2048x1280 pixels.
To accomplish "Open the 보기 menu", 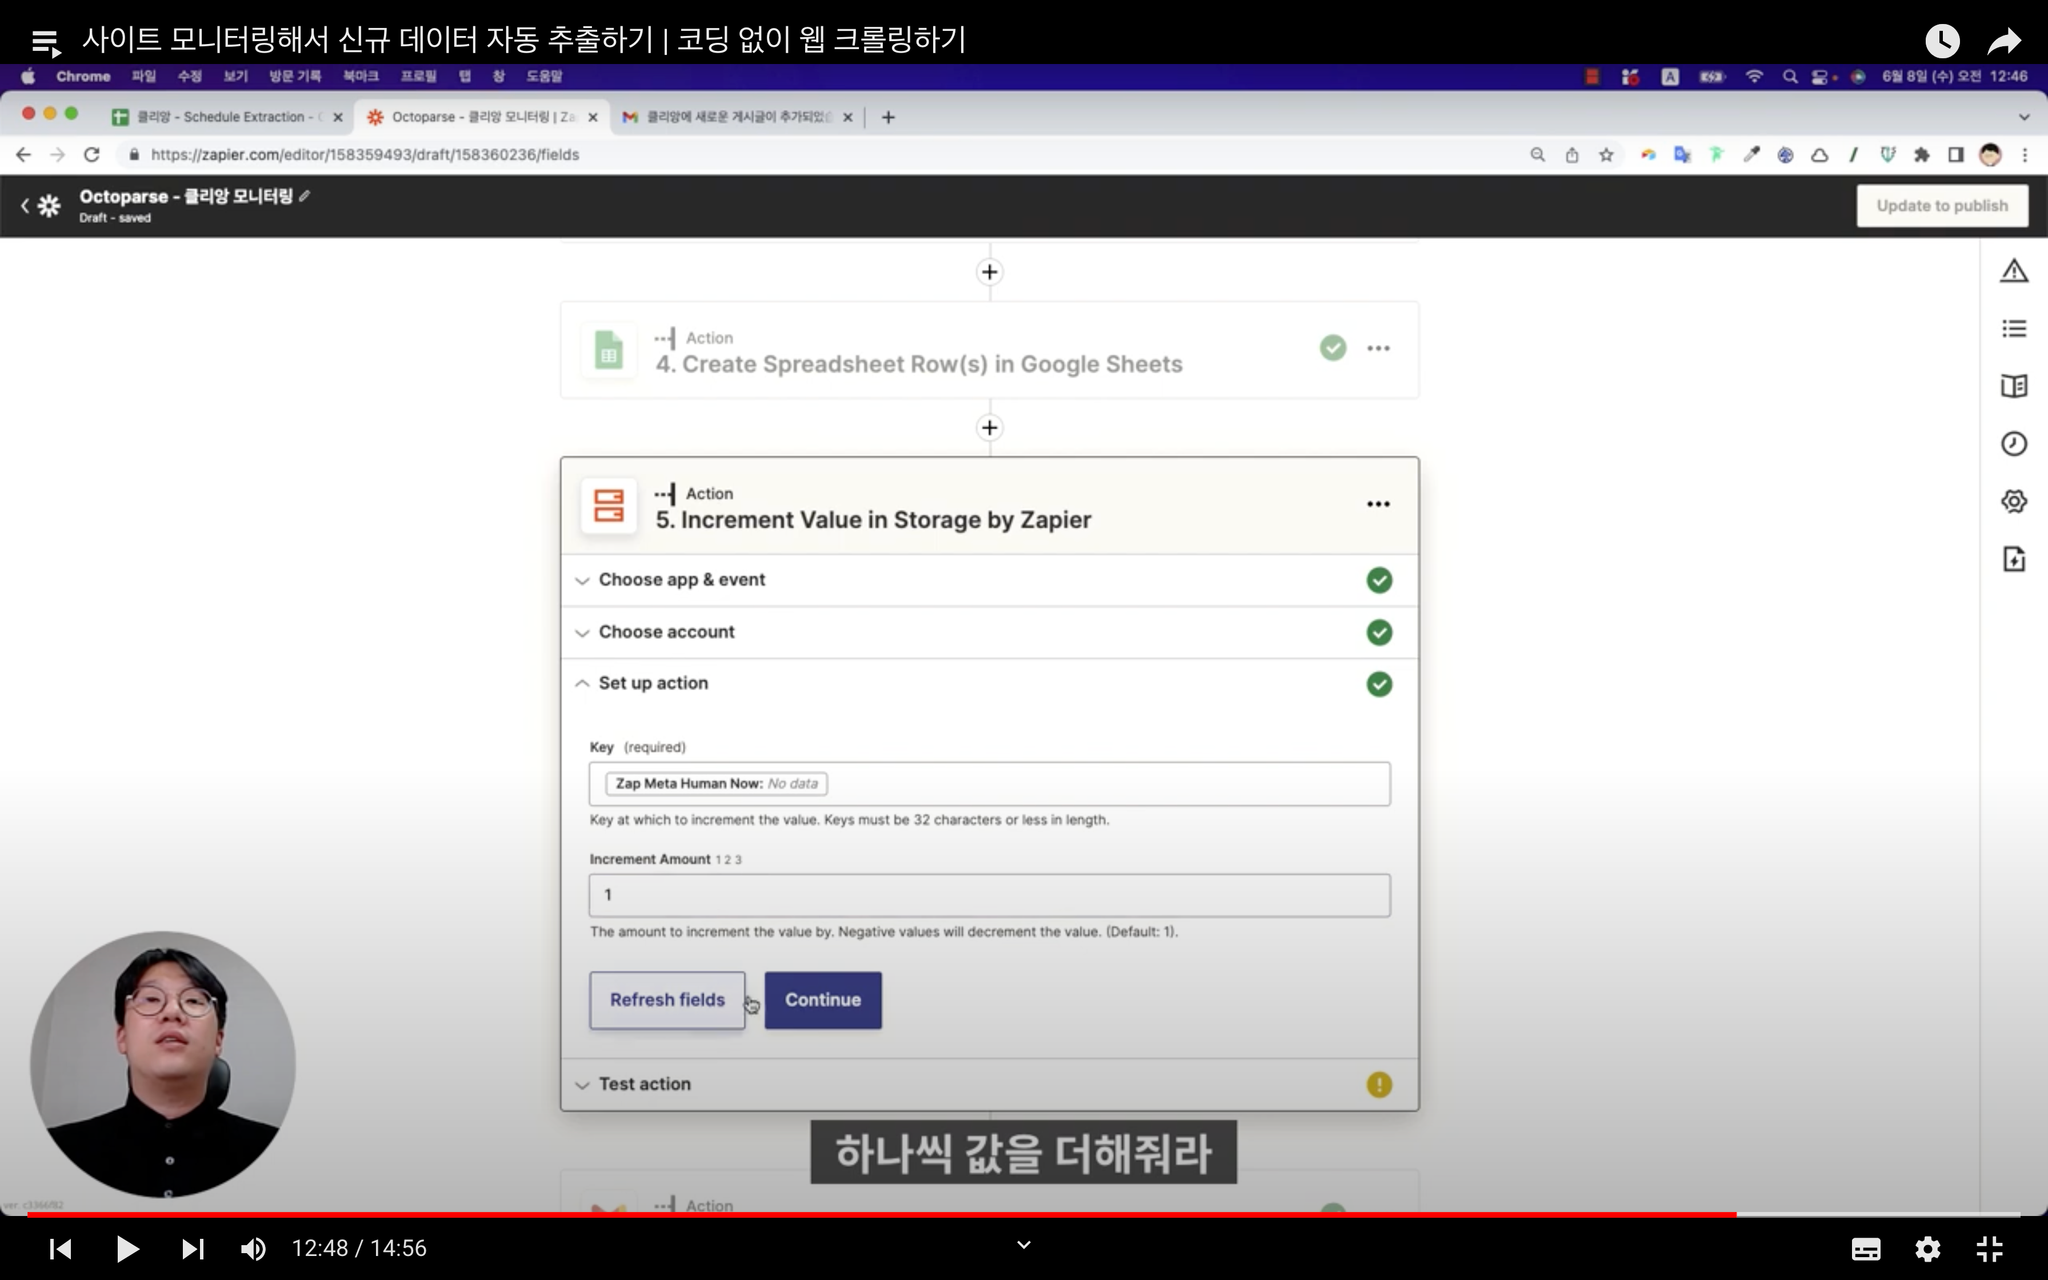I will (235, 77).
